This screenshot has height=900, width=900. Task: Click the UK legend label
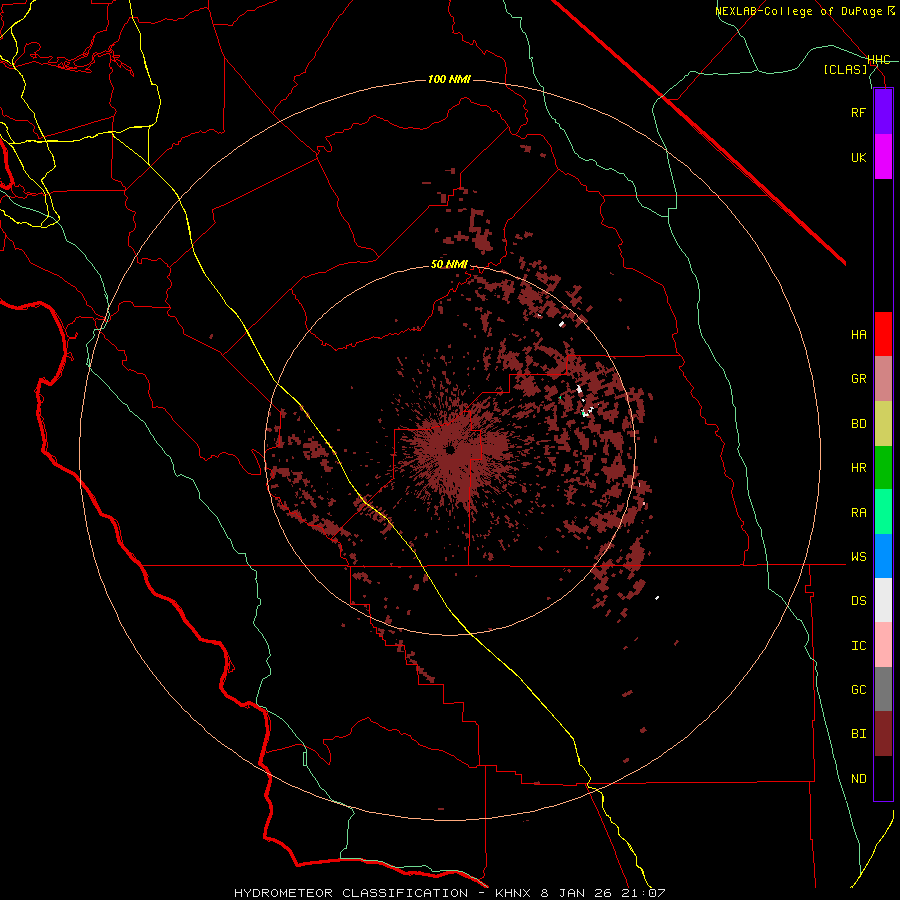pyautogui.click(x=858, y=157)
